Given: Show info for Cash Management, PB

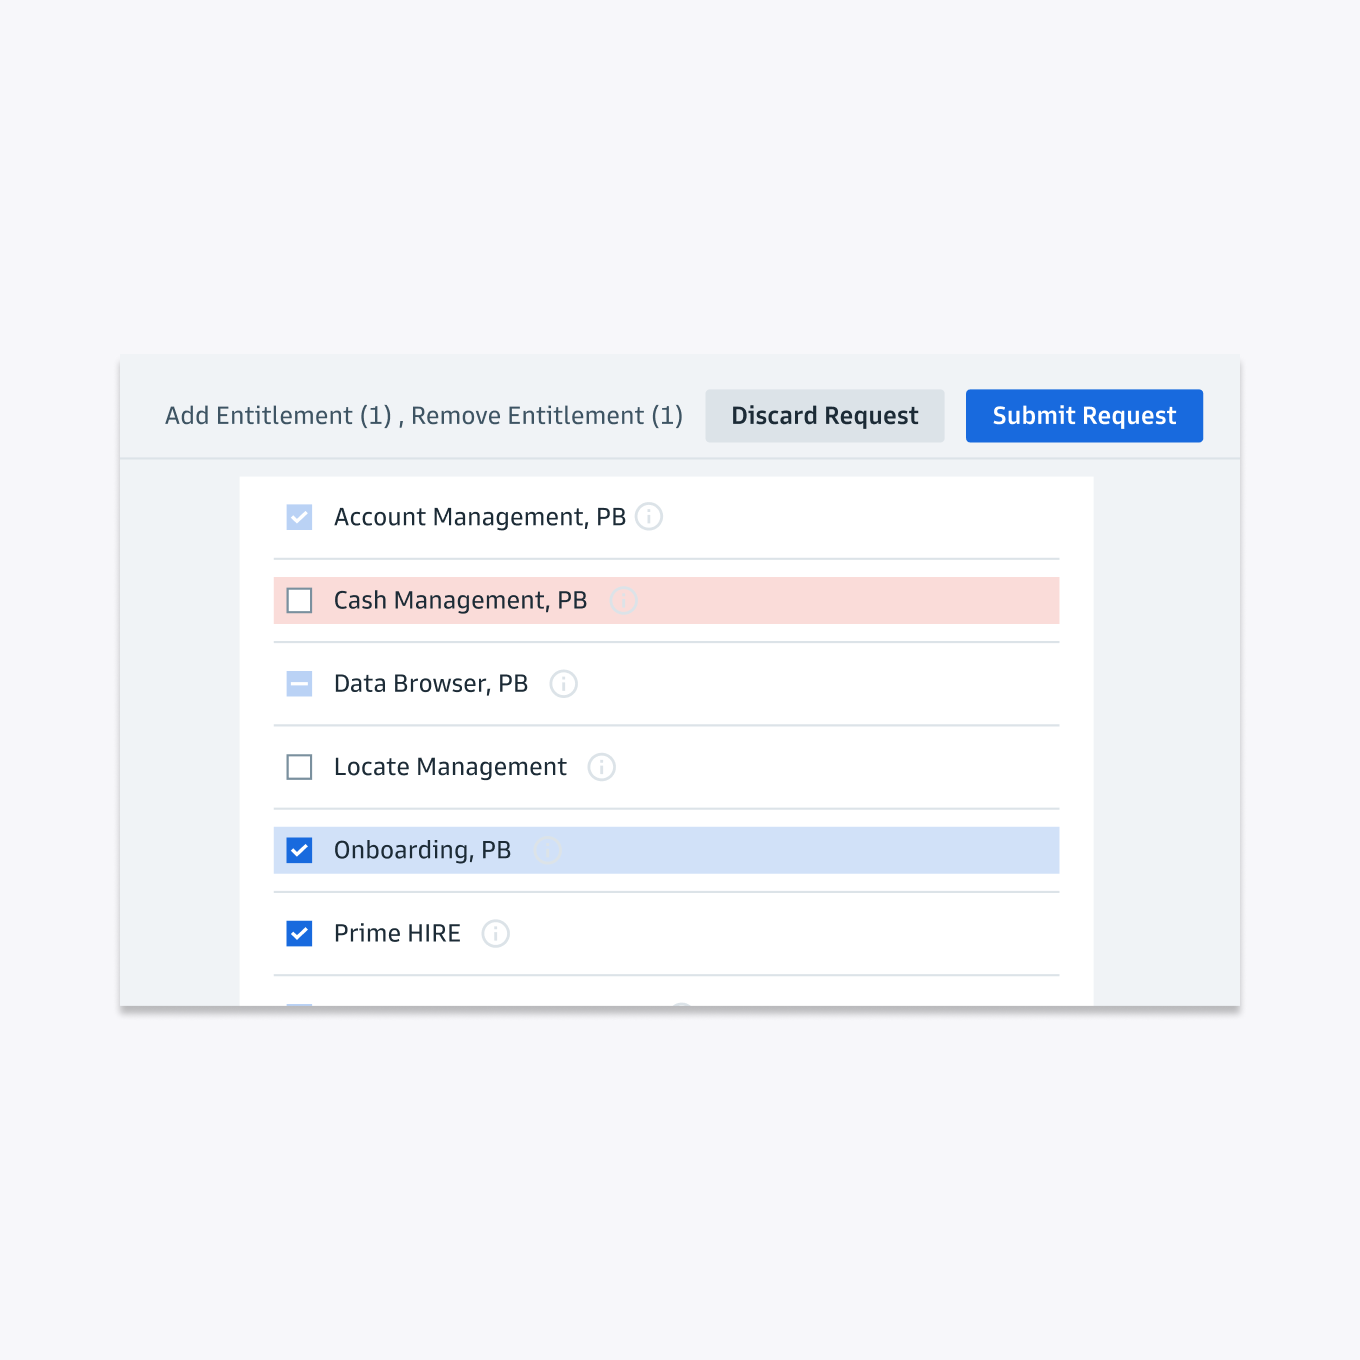Looking at the screenshot, I should [x=624, y=600].
